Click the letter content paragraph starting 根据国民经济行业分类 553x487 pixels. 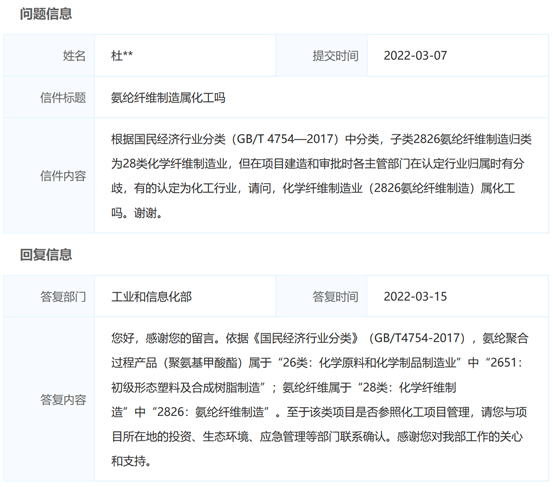pos(321,176)
